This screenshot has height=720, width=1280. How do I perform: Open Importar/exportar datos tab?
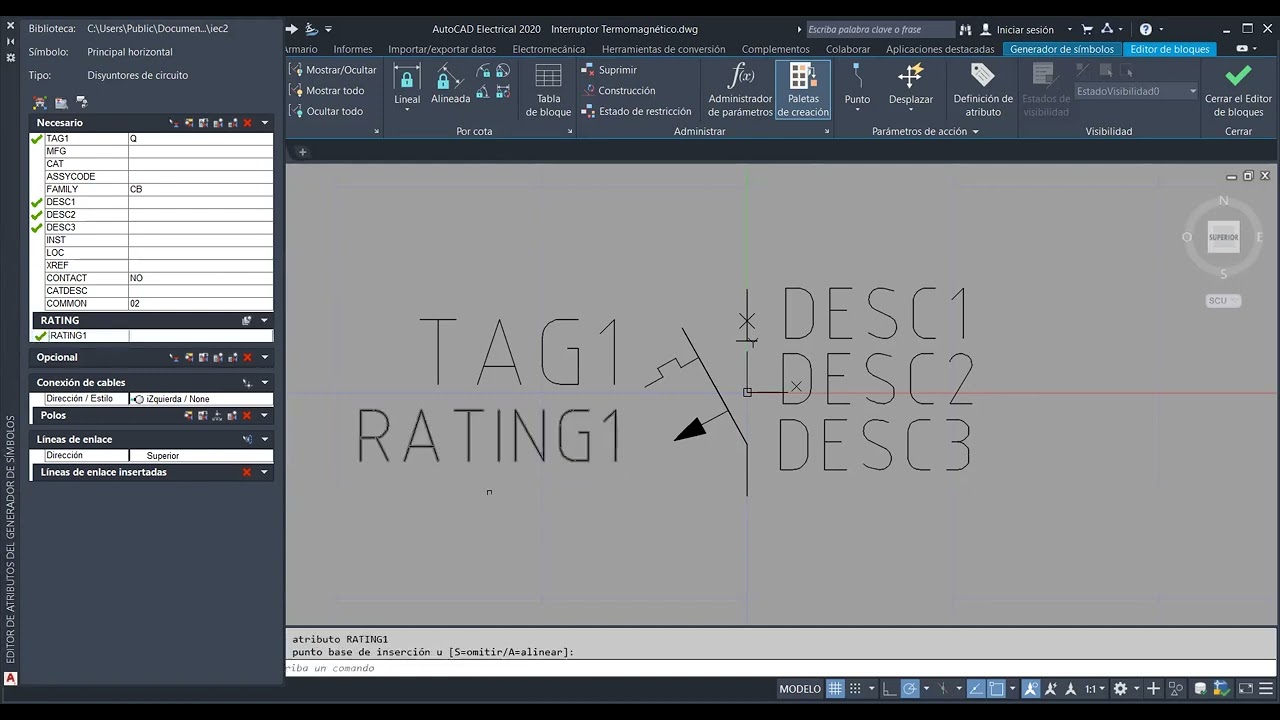click(442, 49)
